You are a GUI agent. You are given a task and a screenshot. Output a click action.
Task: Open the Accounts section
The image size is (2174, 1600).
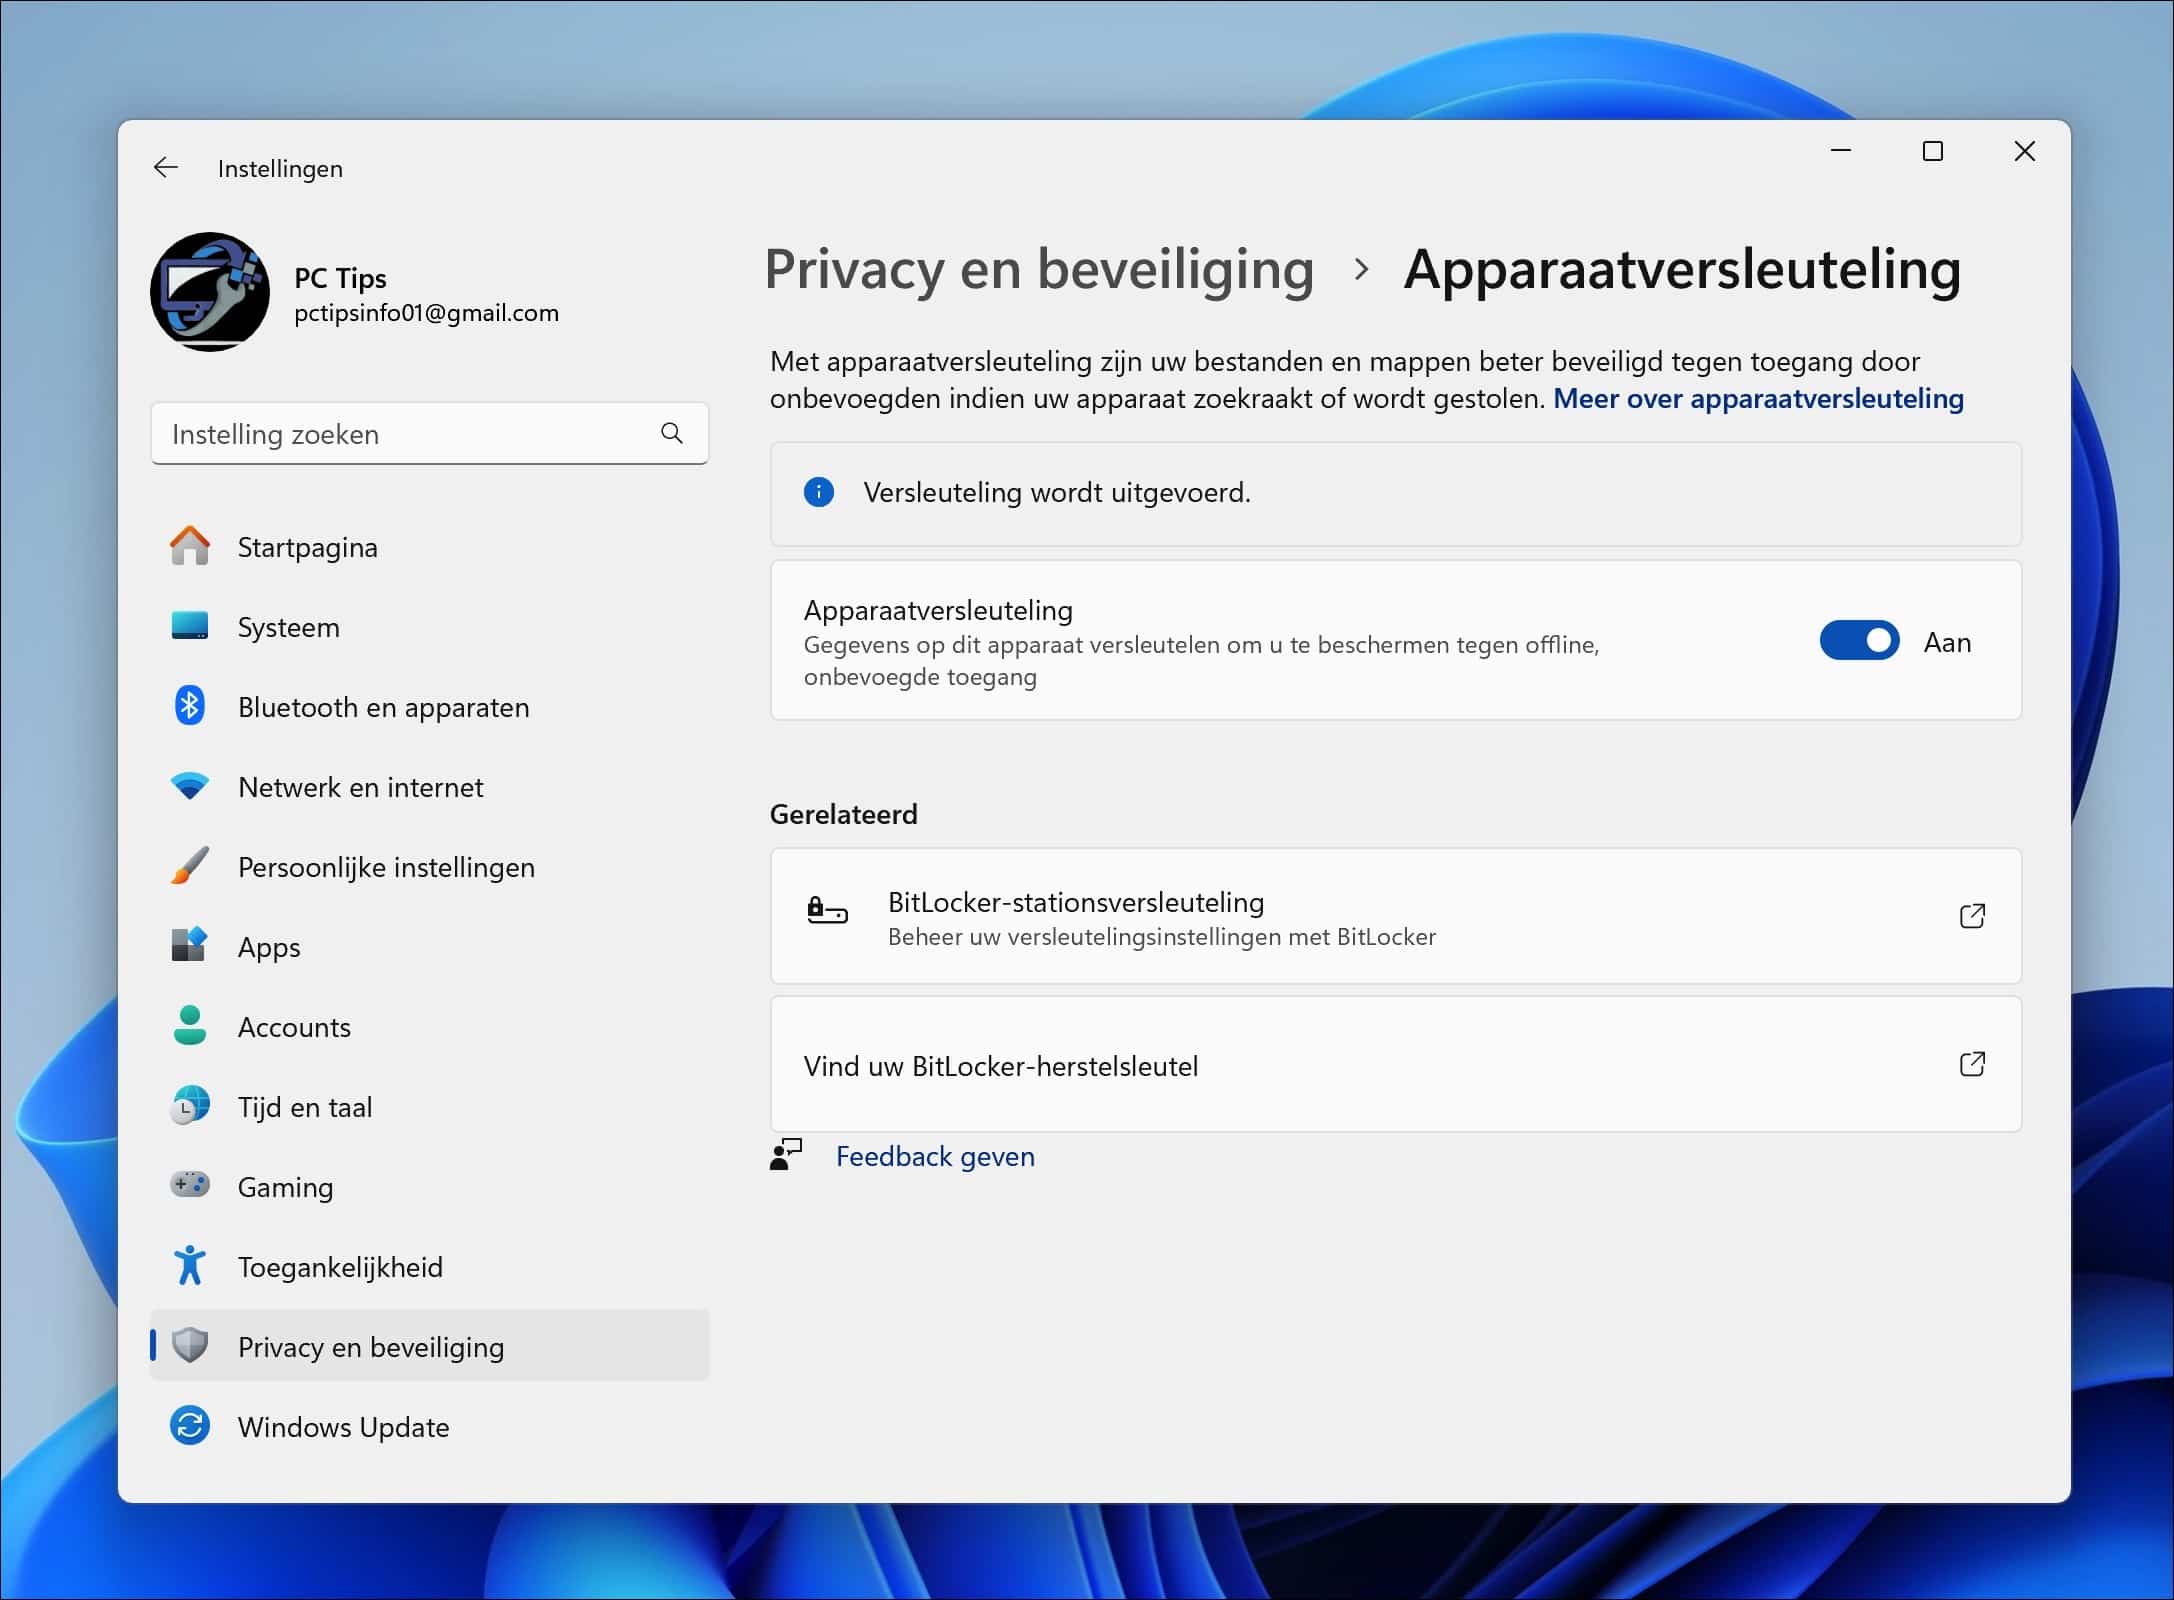coord(293,1026)
